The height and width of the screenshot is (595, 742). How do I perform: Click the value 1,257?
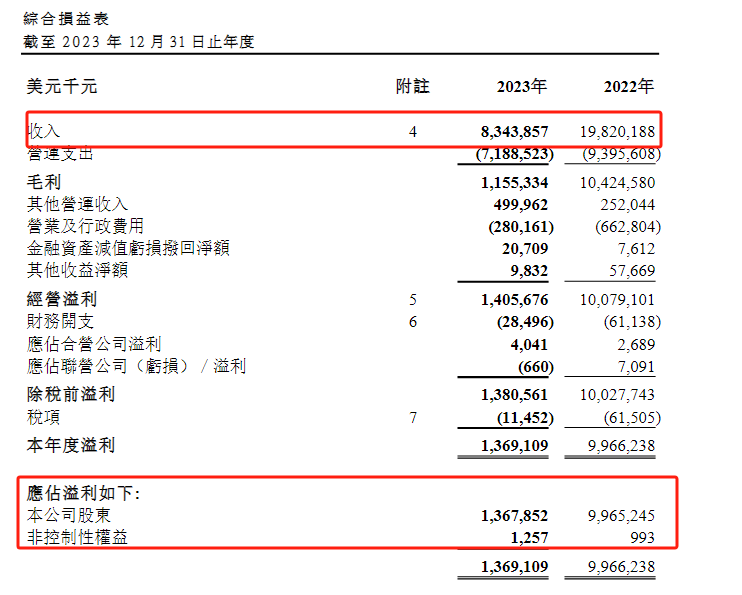pos(529,538)
